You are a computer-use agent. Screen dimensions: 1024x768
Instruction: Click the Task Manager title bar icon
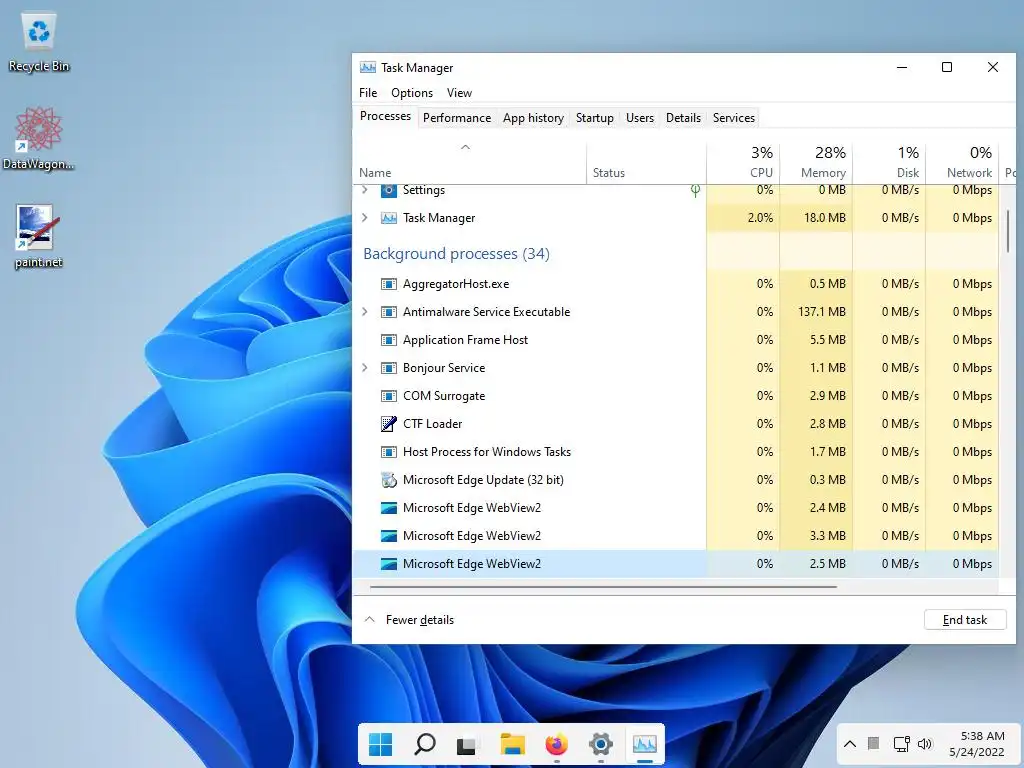click(x=368, y=67)
